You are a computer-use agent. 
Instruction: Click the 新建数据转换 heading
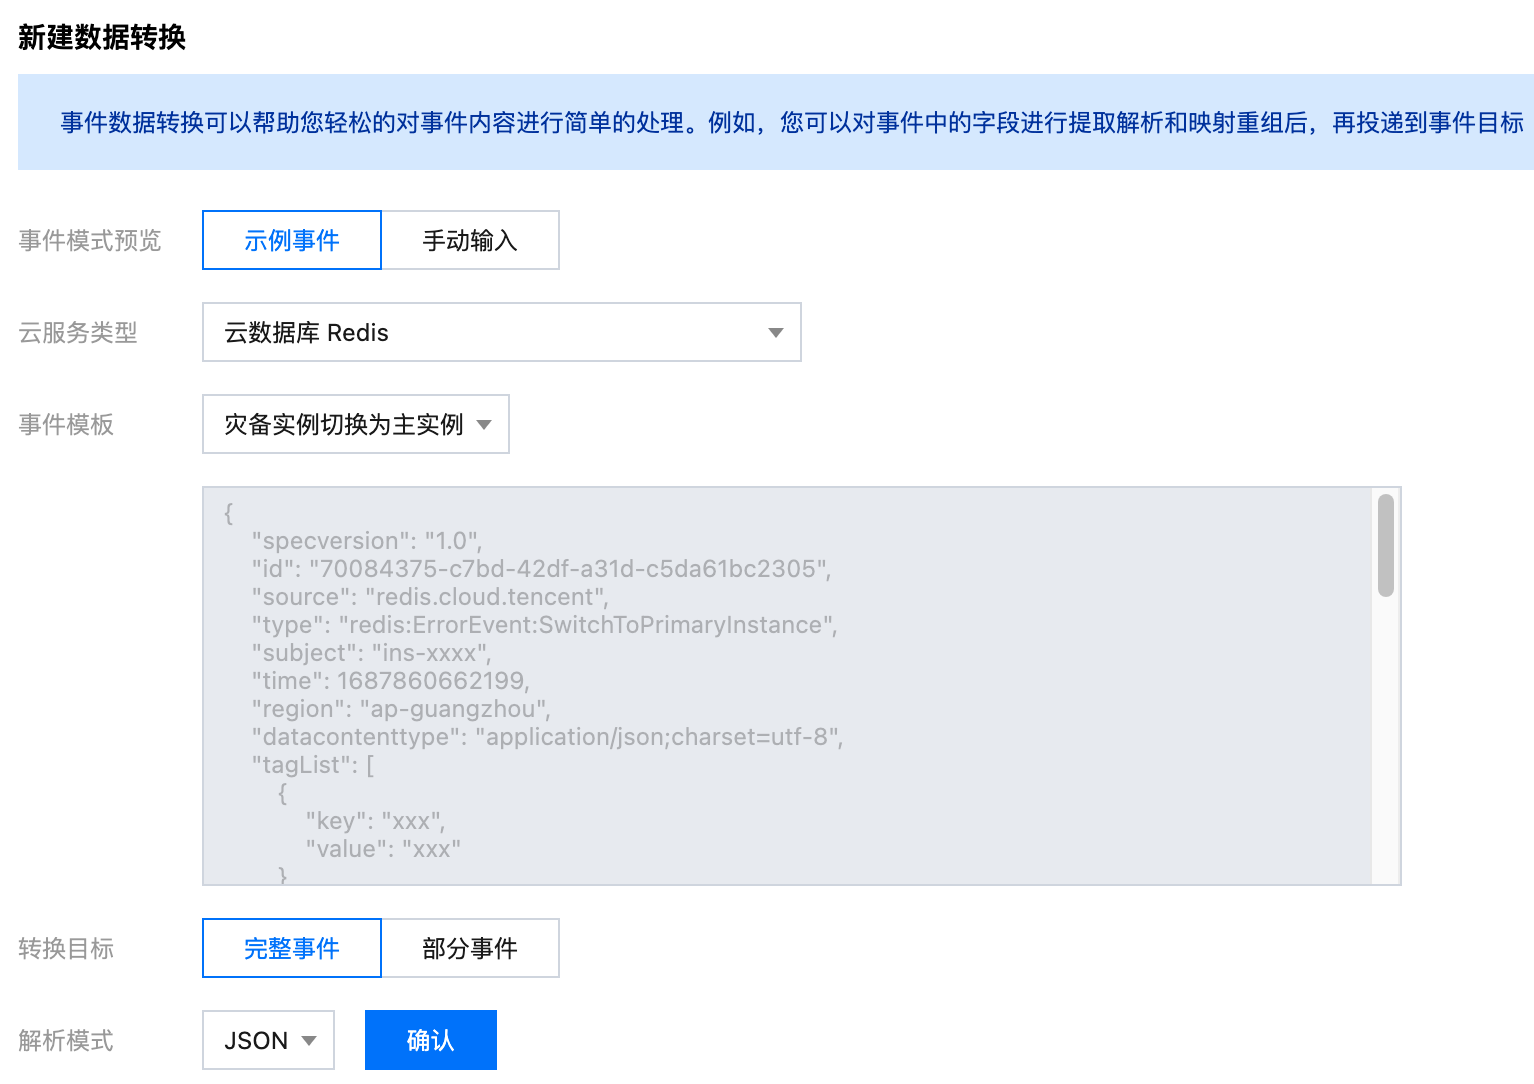tap(102, 37)
